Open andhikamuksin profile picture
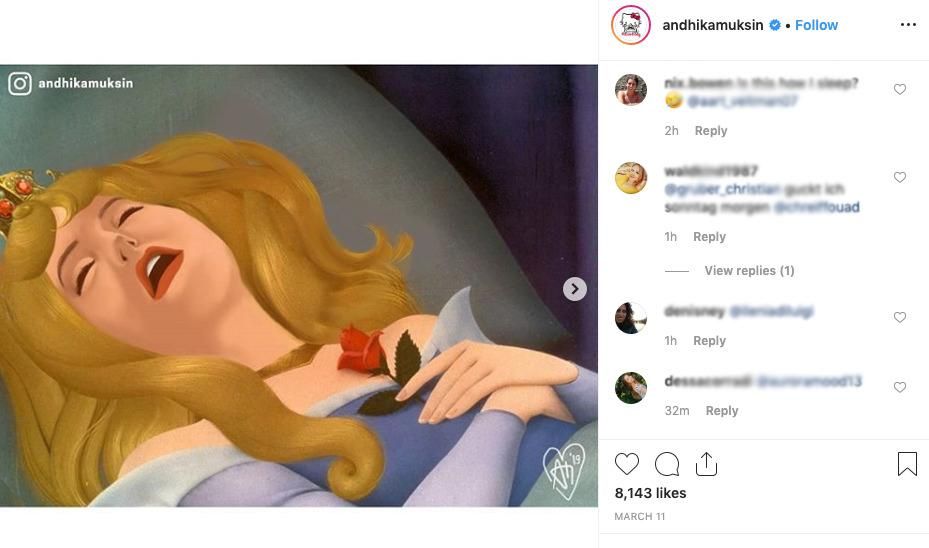Screen dimensions: 929x548 pos(631,25)
